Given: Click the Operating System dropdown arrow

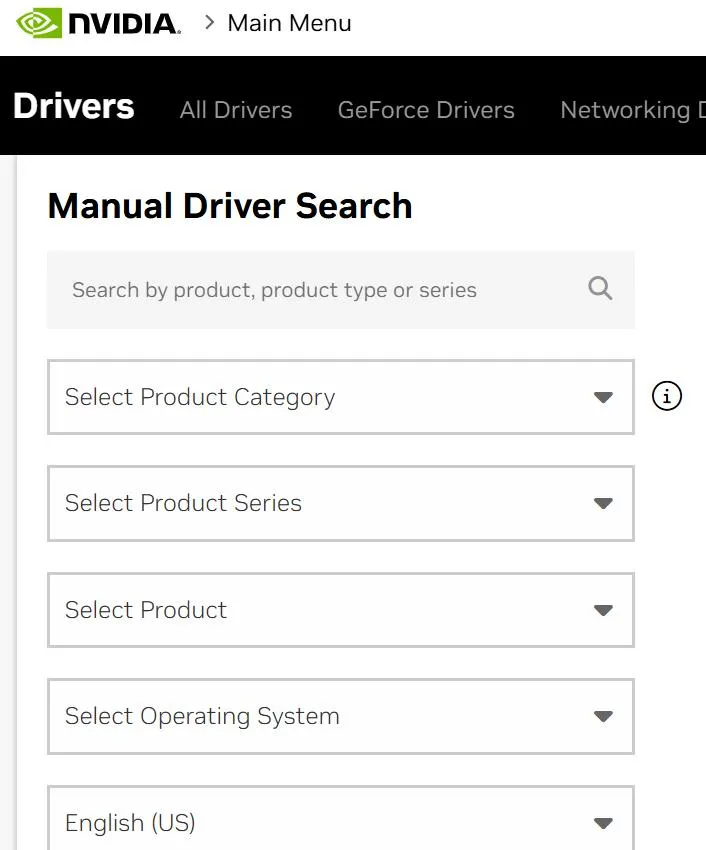Looking at the screenshot, I should point(603,716).
